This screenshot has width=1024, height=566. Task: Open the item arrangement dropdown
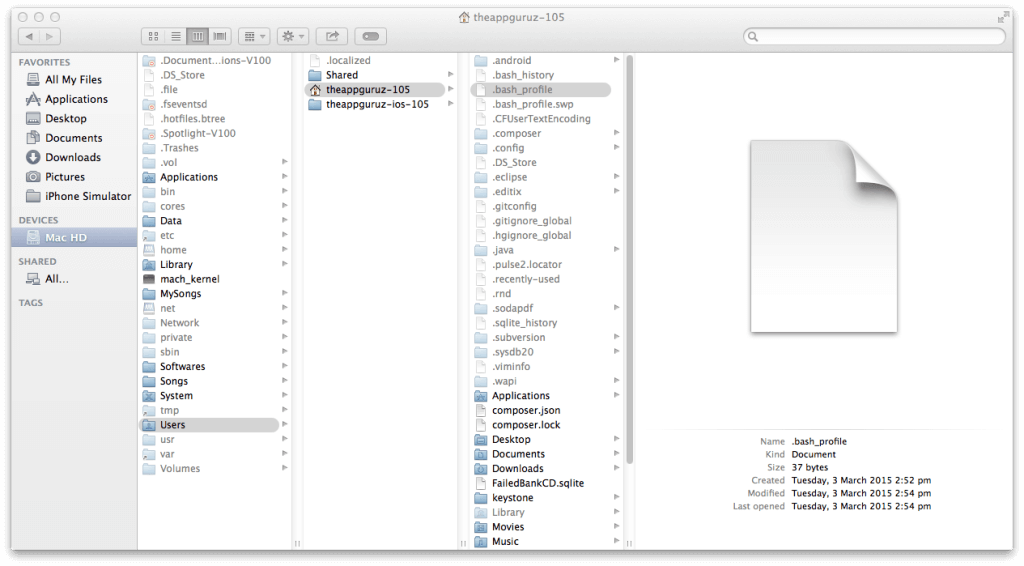pyautogui.click(x=254, y=37)
